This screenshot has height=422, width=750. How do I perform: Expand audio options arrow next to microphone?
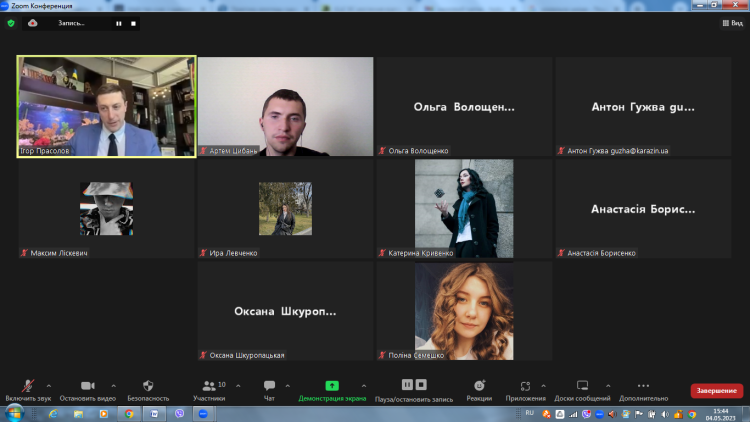[x=49, y=385]
